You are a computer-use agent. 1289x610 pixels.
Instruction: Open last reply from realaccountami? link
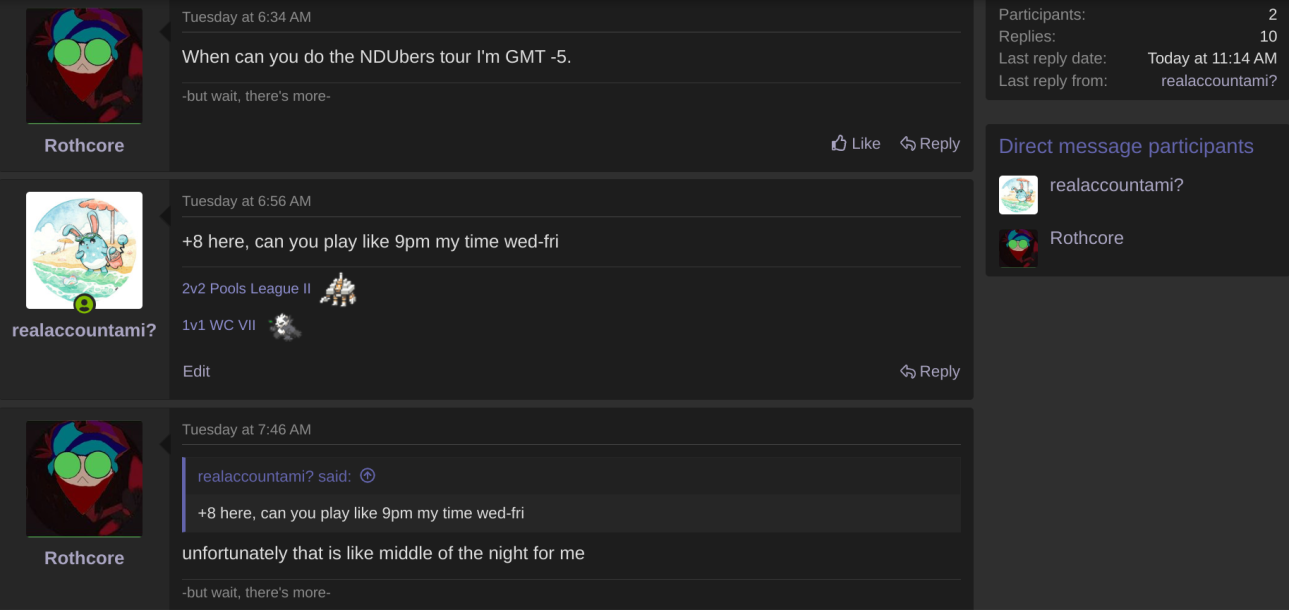pyautogui.click(x=1219, y=81)
